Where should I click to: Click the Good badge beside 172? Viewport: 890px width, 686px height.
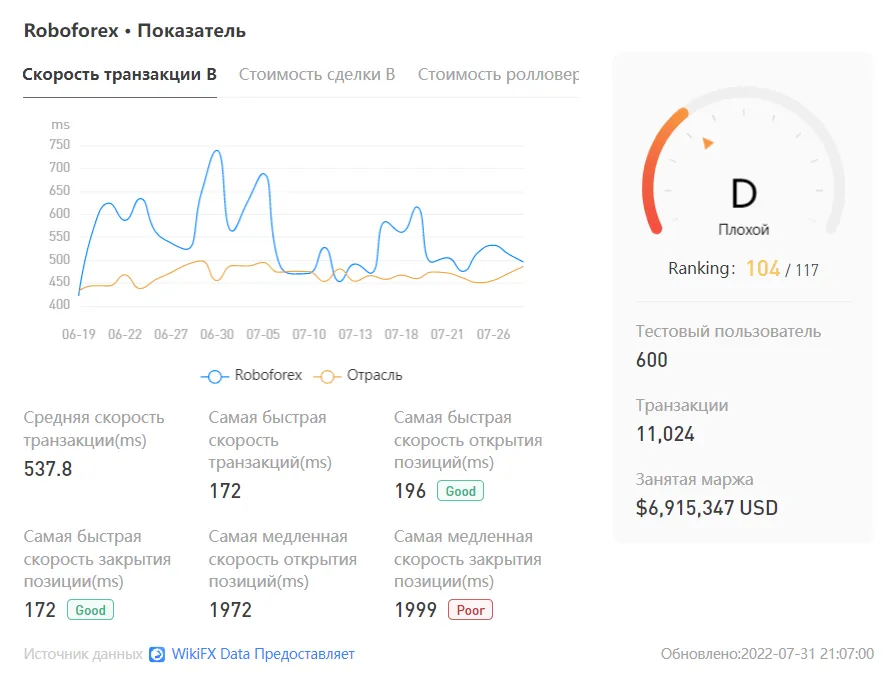tap(90, 610)
